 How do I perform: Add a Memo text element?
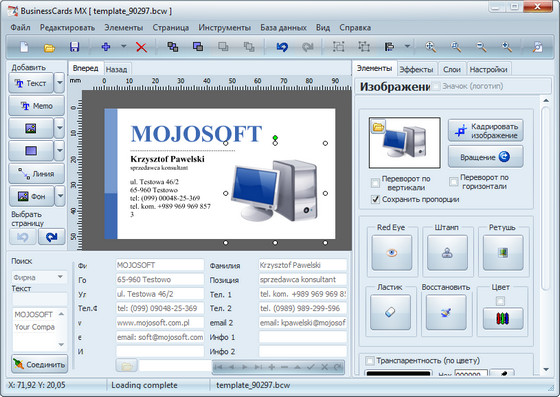pyautogui.click(x=36, y=106)
